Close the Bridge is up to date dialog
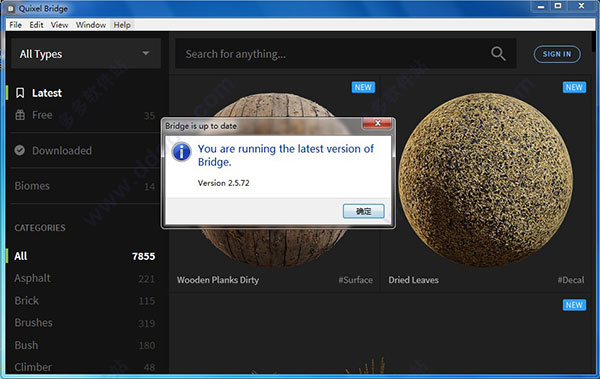This screenshot has width=600, height=379. (377, 123)
